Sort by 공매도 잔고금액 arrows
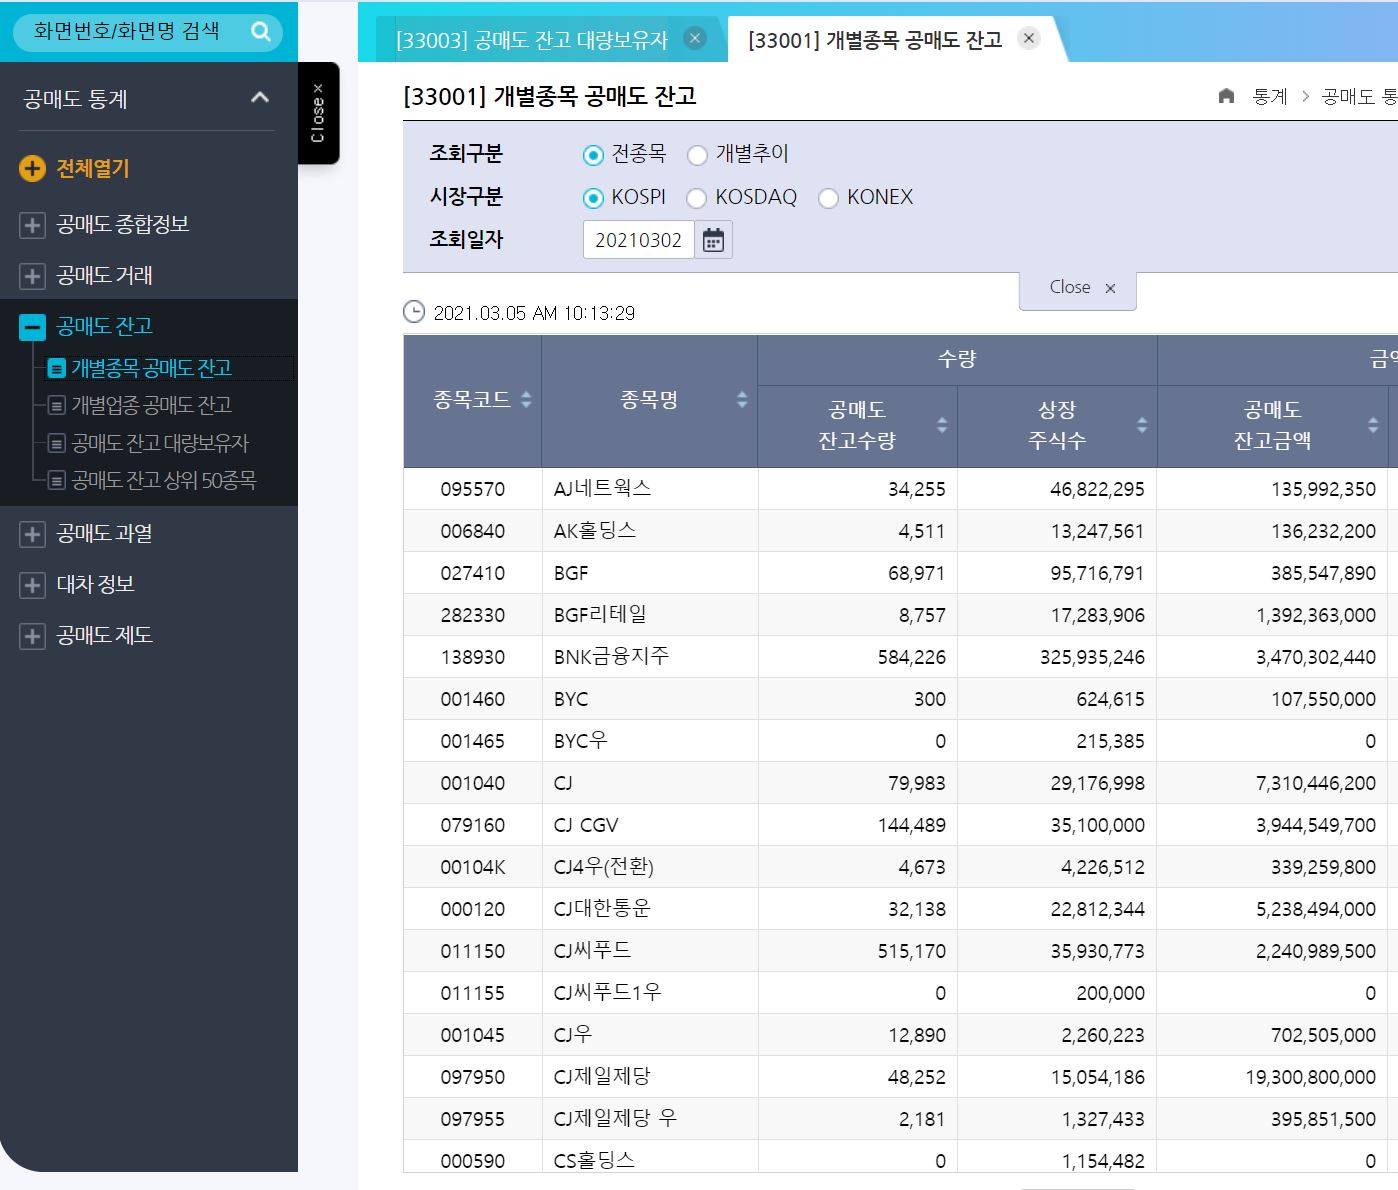This screenshot has width=1398, height=1190. click(1373, 425)
